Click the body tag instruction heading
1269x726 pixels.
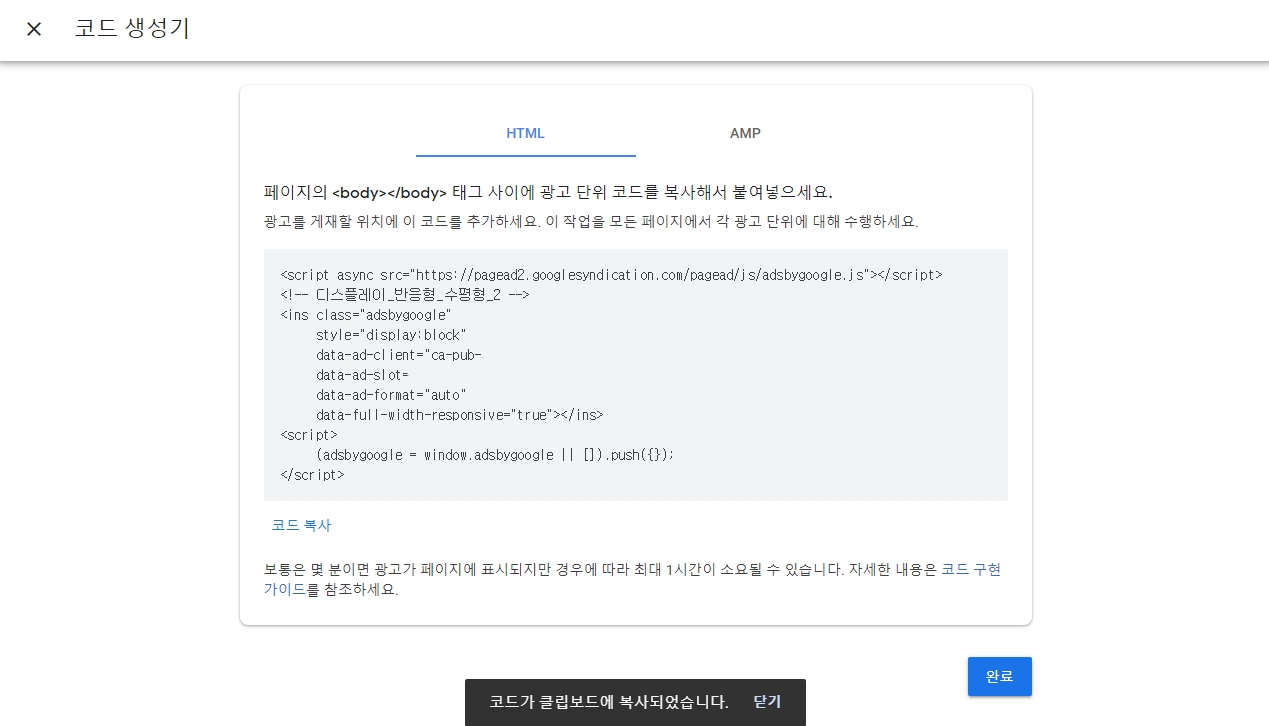click(x=548, y=192)
